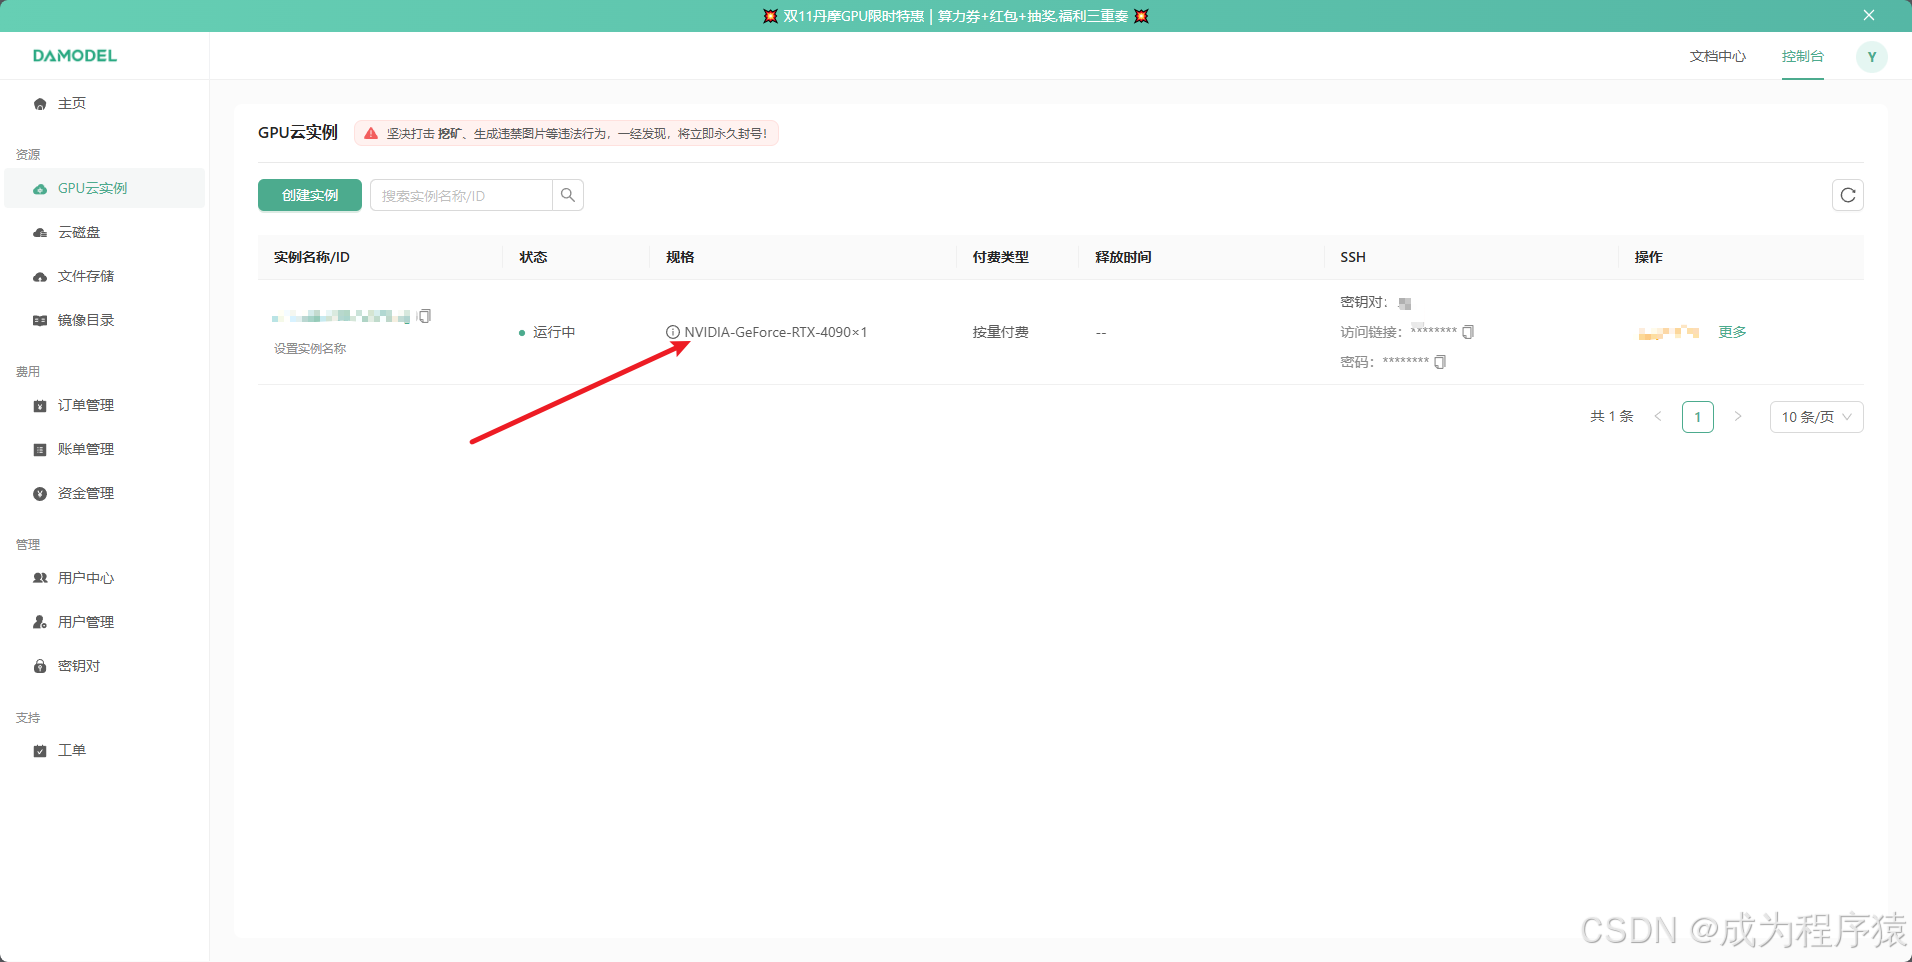The width and height of the screenshot is (1912, 962).
Task: Click the DAMODEL logo
Action: (x=75, y=56)
